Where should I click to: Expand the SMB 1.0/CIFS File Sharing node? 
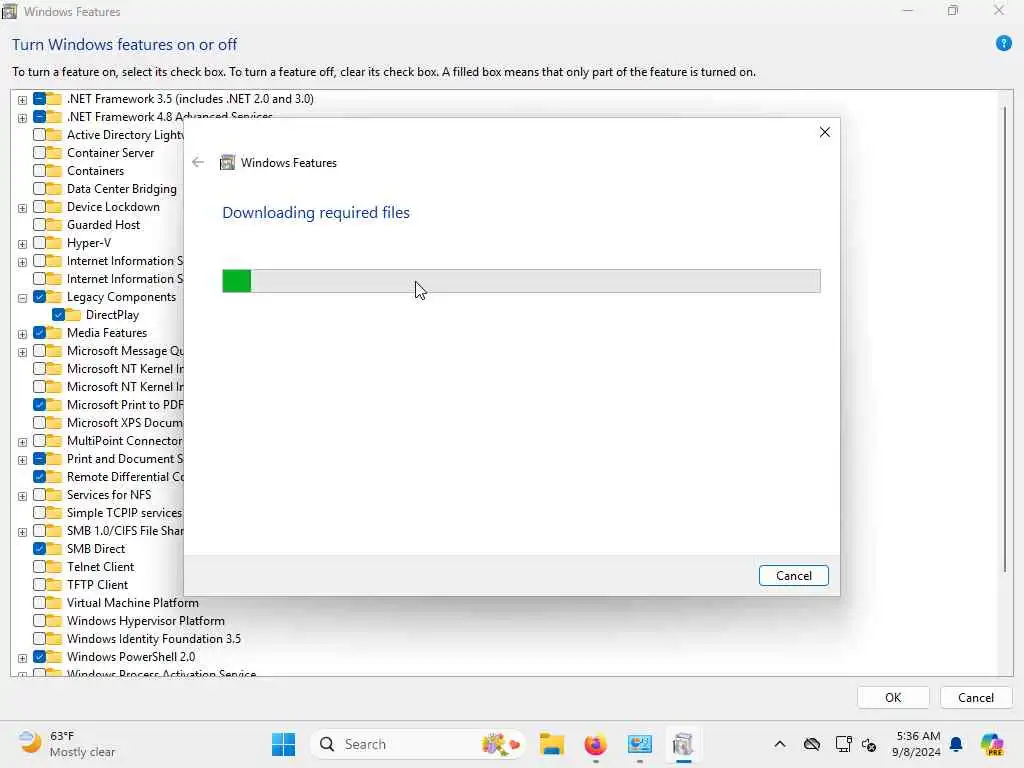[x=22, y=532]
